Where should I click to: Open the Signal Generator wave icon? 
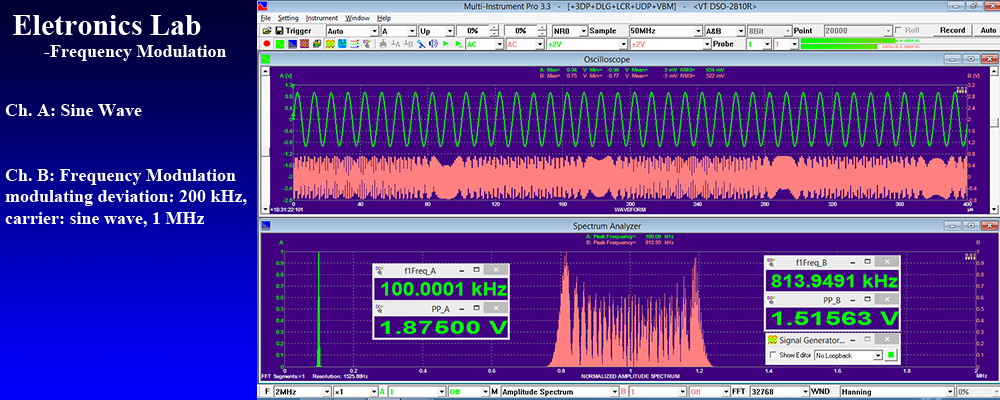point(330,44)
